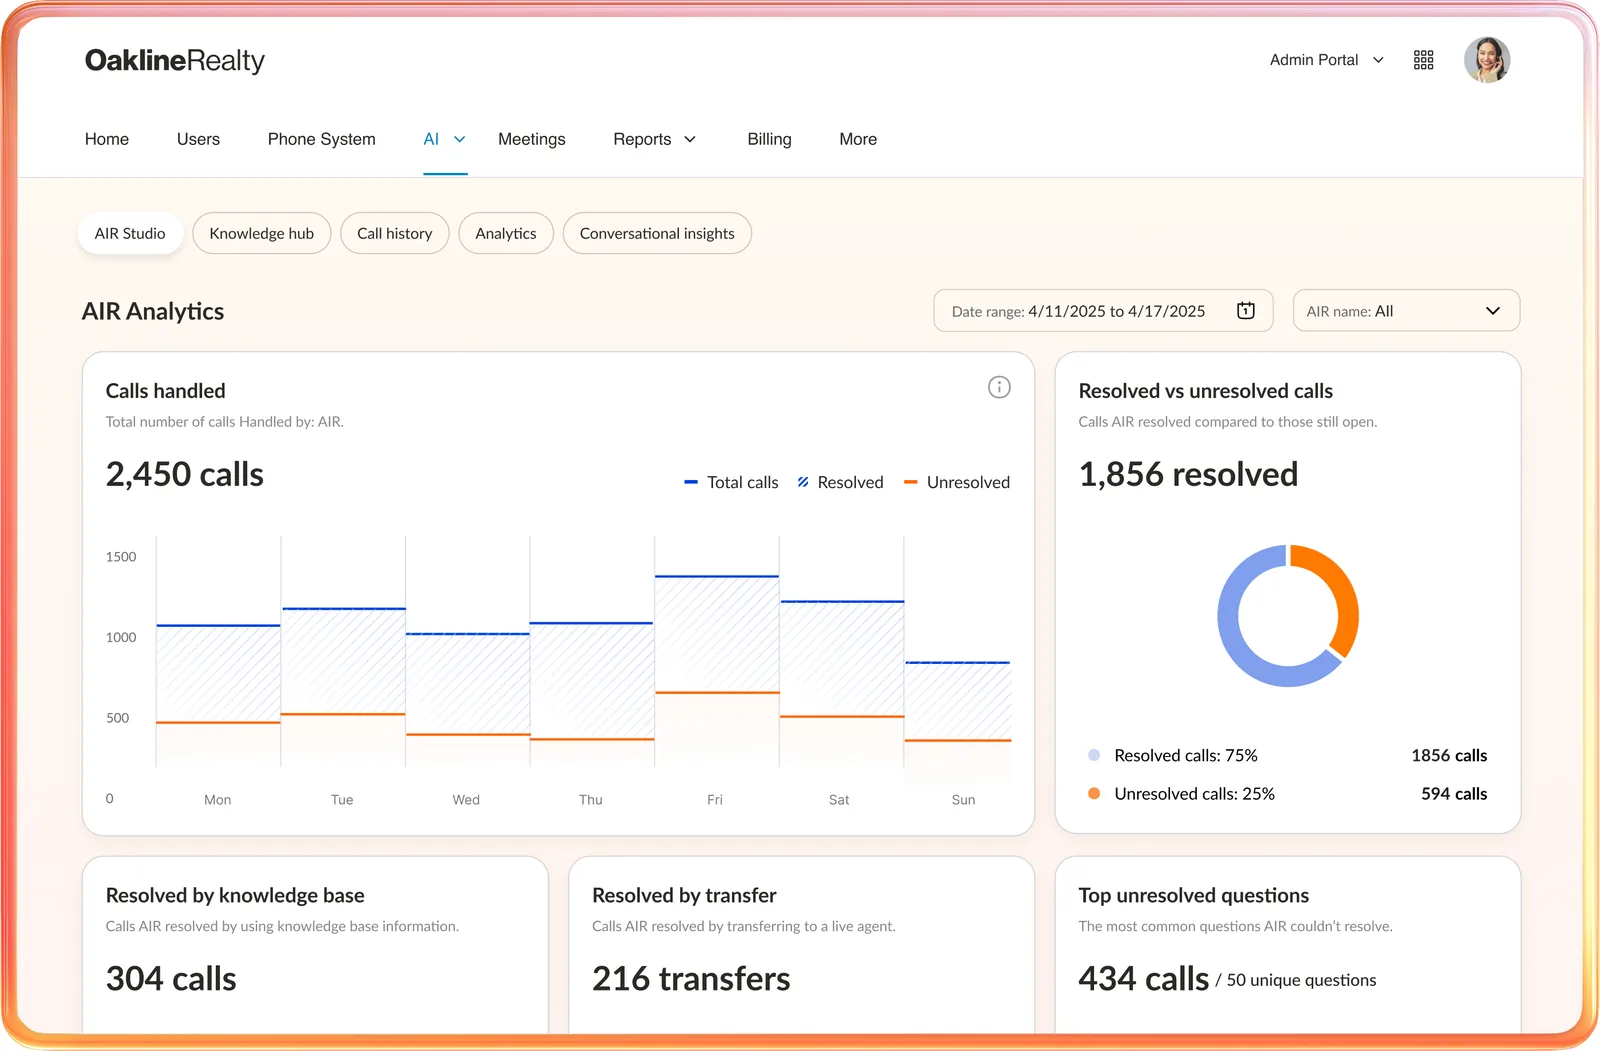Click the AIR Analytics page title
This screenshot has height=1051, width=1600.
pyautogui.click(x=153, y=312)
